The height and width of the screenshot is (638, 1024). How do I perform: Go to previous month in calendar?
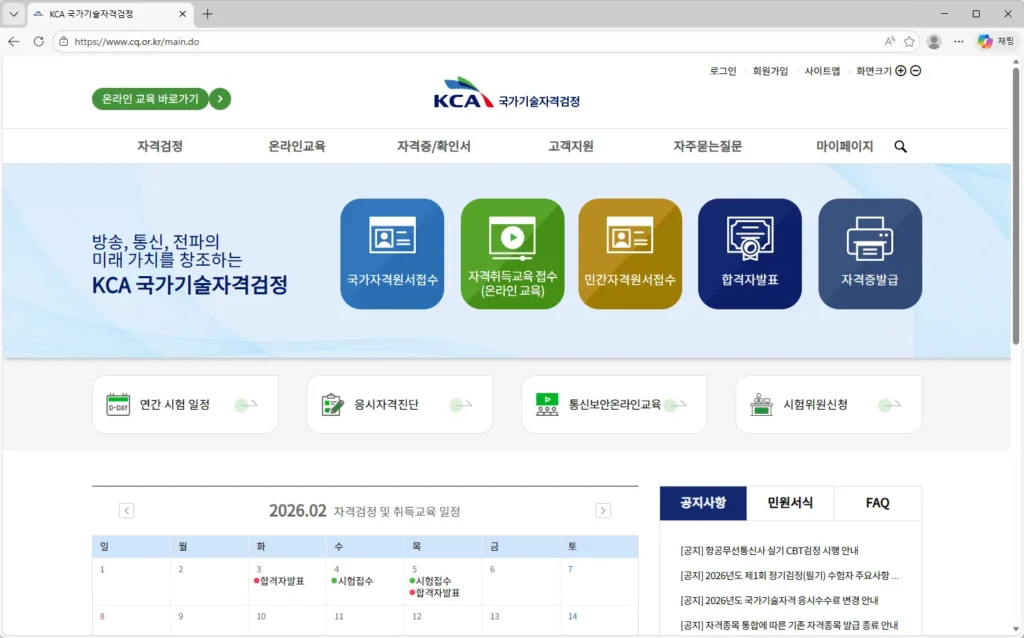coord(127,511)
